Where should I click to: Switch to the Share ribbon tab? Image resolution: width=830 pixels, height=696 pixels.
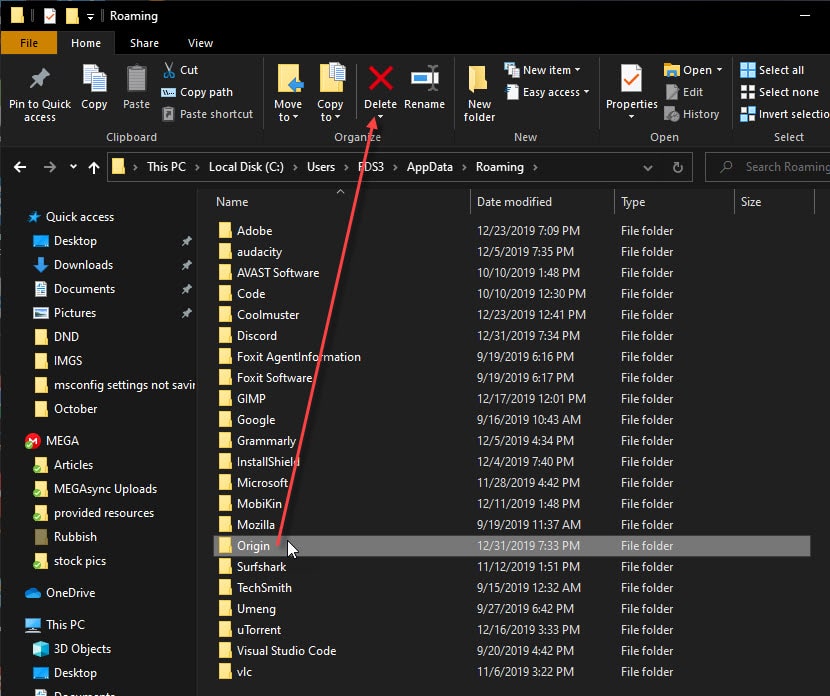click(145, 43)
